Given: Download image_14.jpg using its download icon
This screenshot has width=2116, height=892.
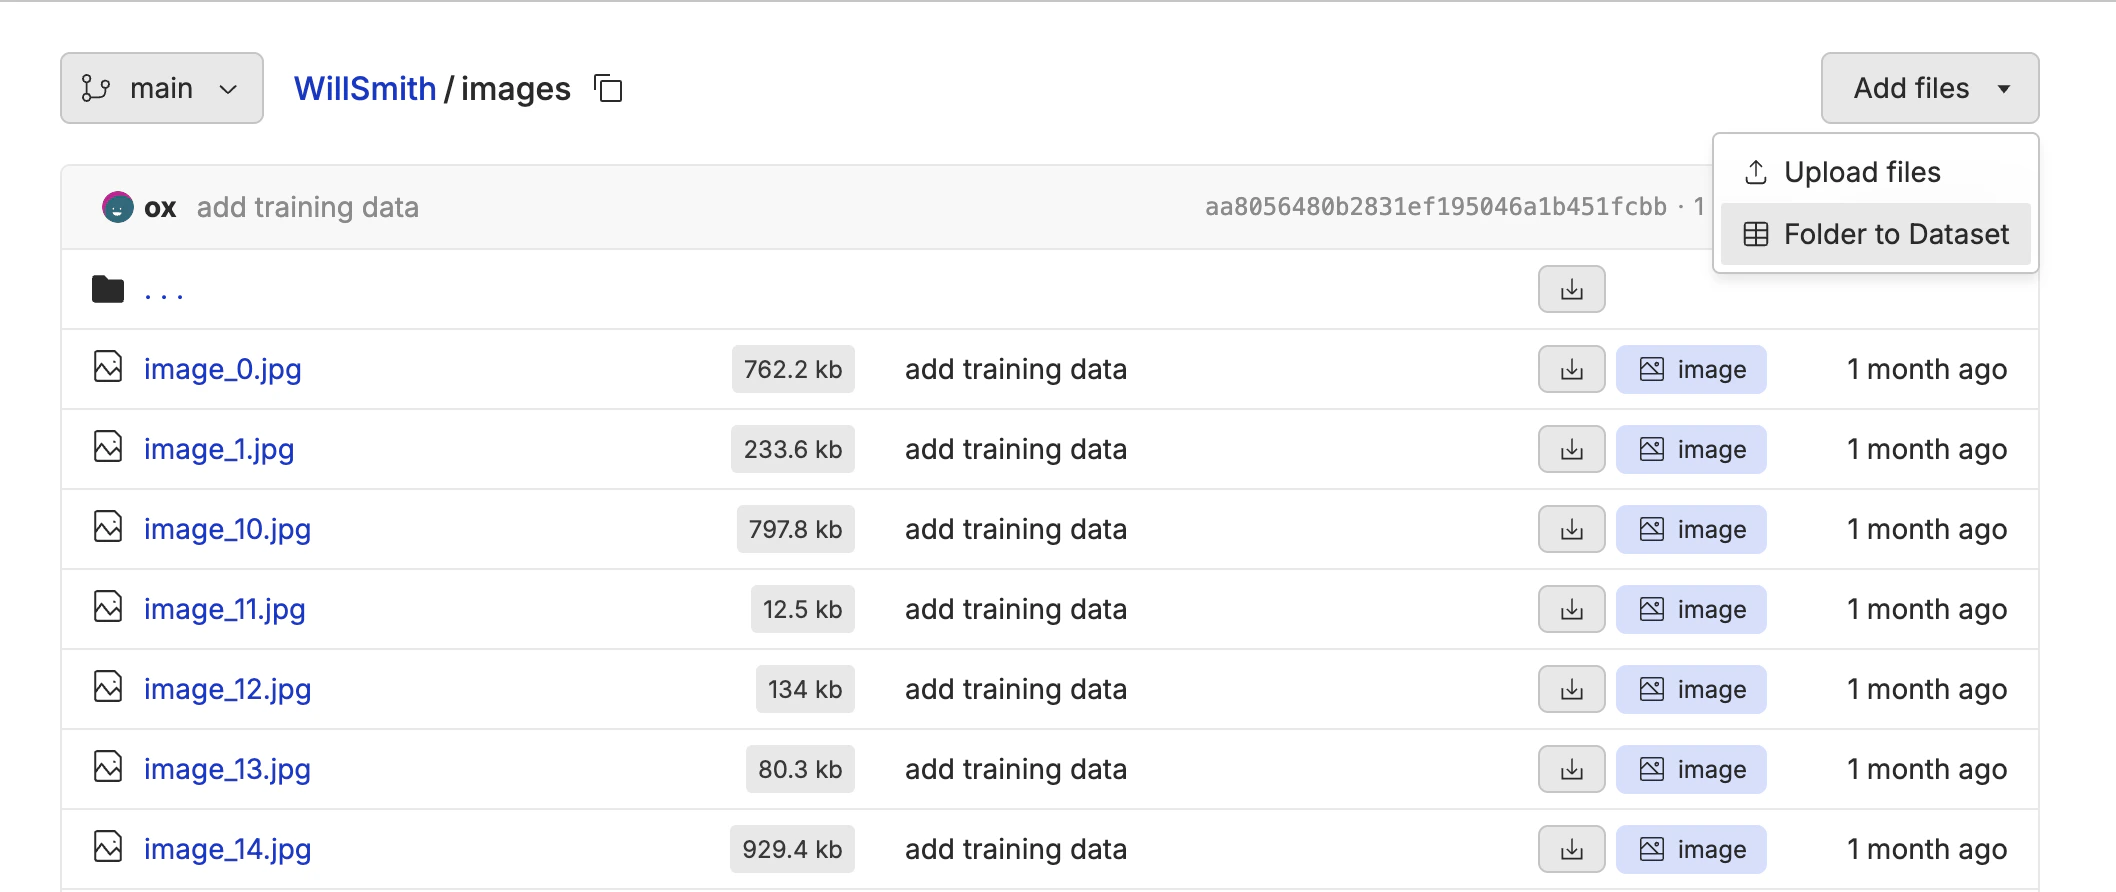Looking at the screenshot, I should 1570,849.
